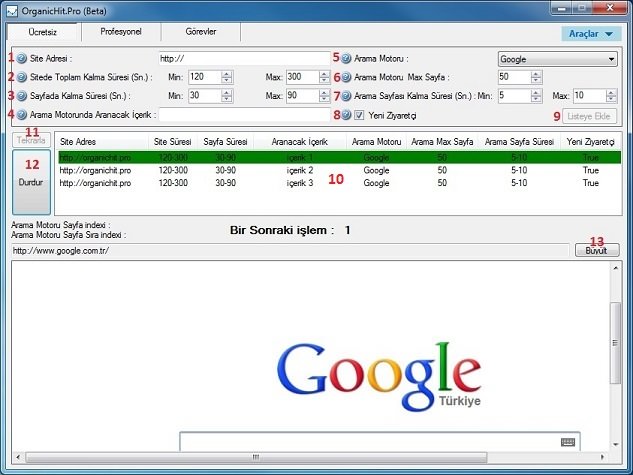The image size is (633, 475).
Task: Click stepper arrows of search page Max 10
Action: (611, 96)
